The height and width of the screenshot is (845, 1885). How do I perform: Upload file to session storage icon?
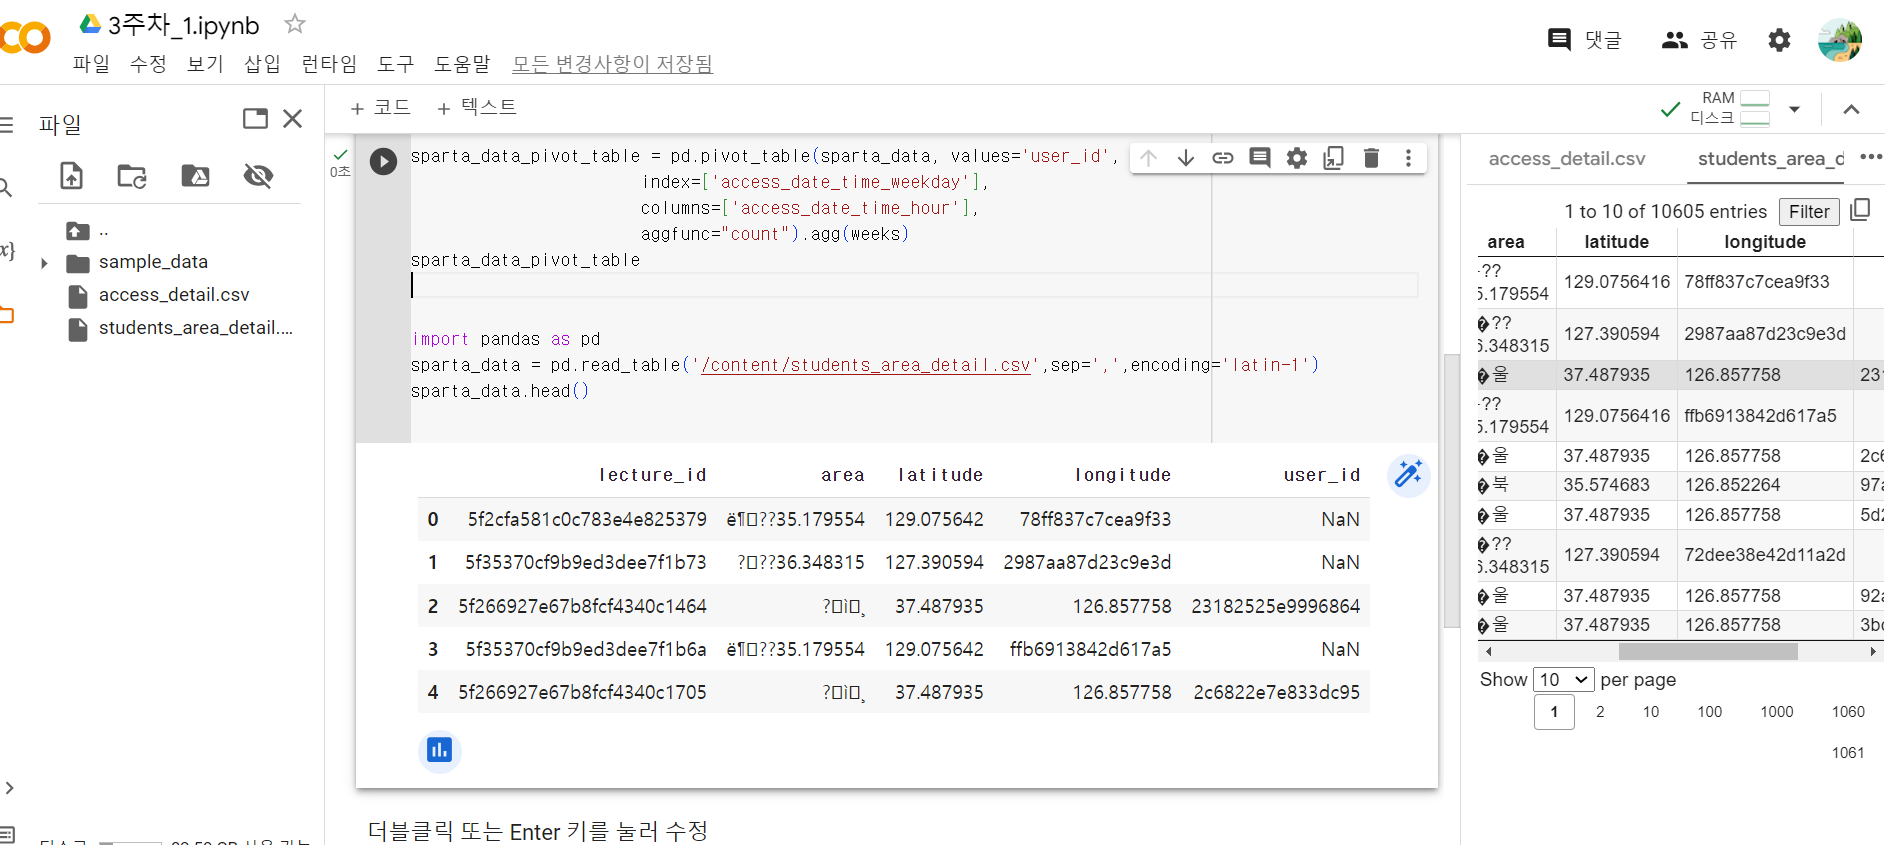tap(72, 176)
